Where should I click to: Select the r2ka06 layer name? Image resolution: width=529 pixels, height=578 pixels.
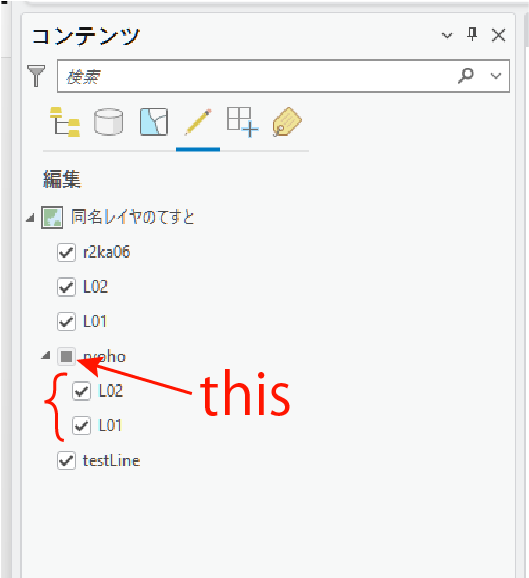107,253
